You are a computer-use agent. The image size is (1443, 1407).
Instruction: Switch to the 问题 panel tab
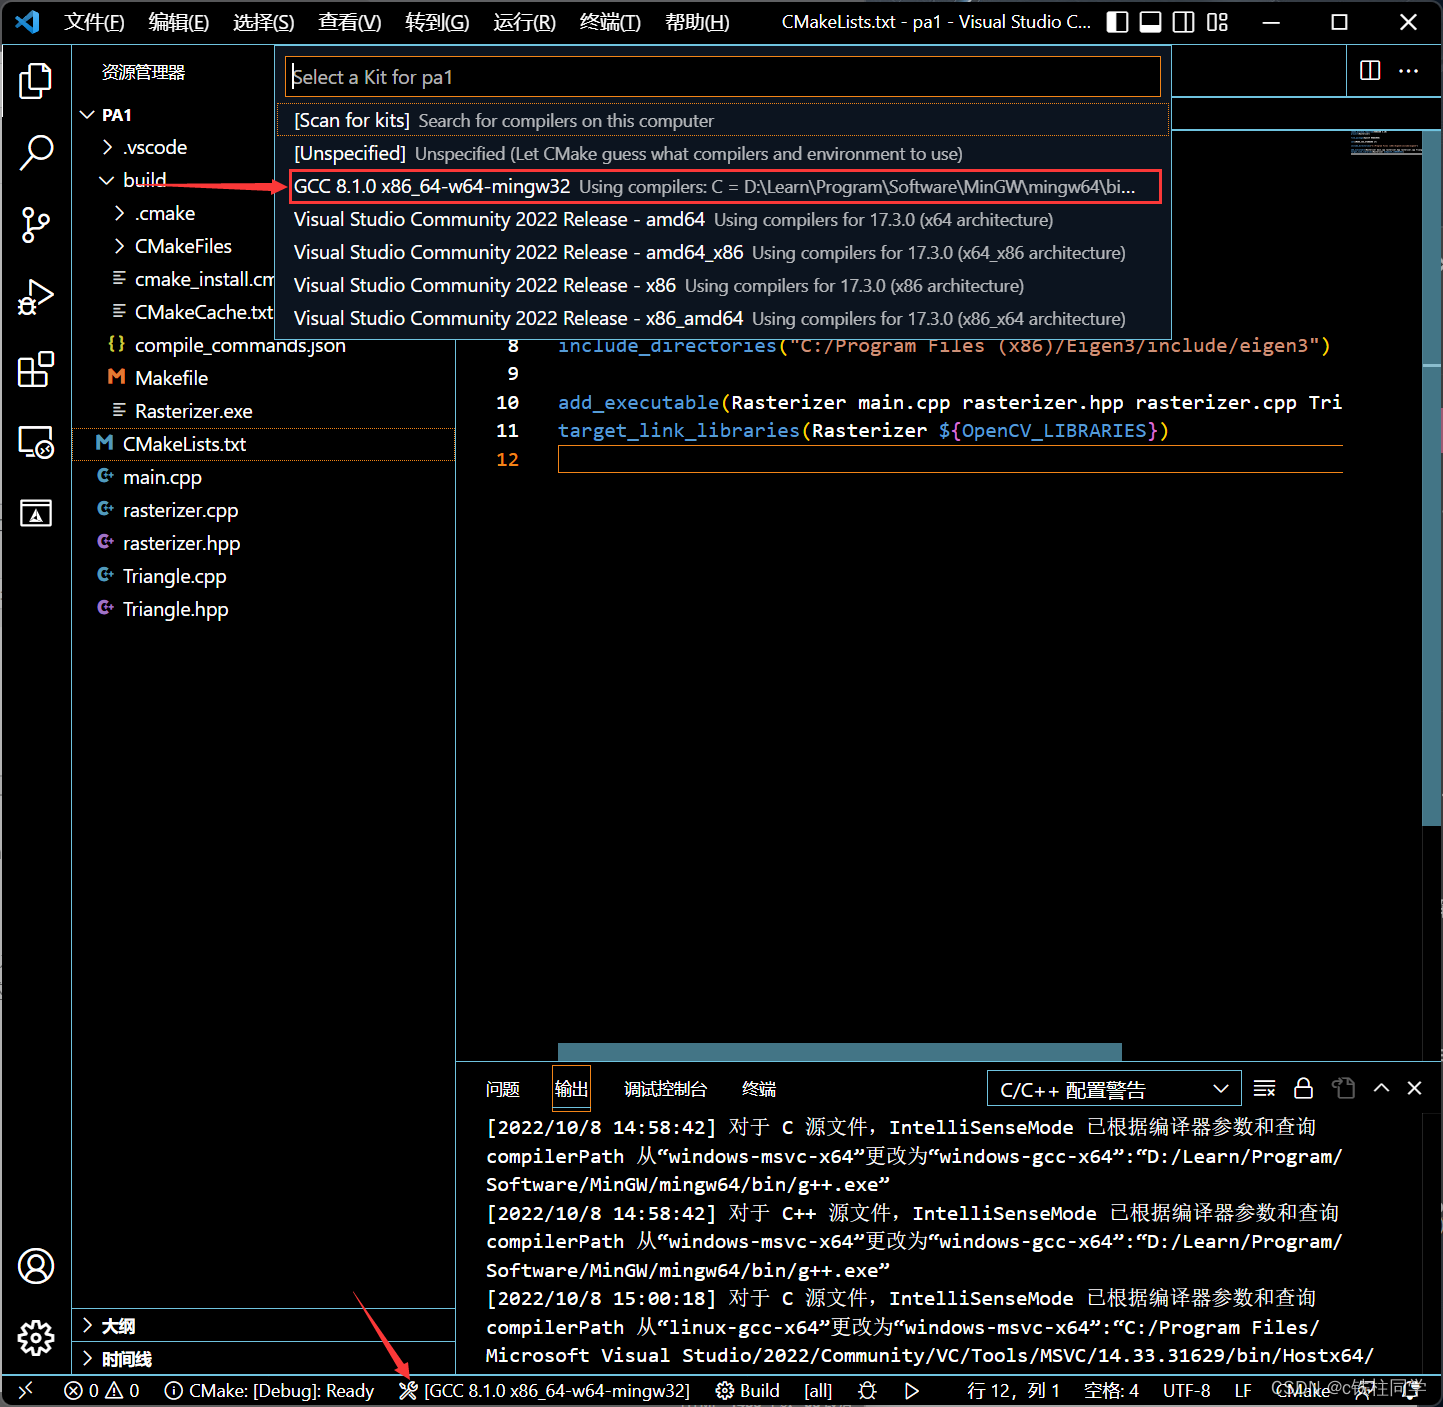(x=503, y=1089)
